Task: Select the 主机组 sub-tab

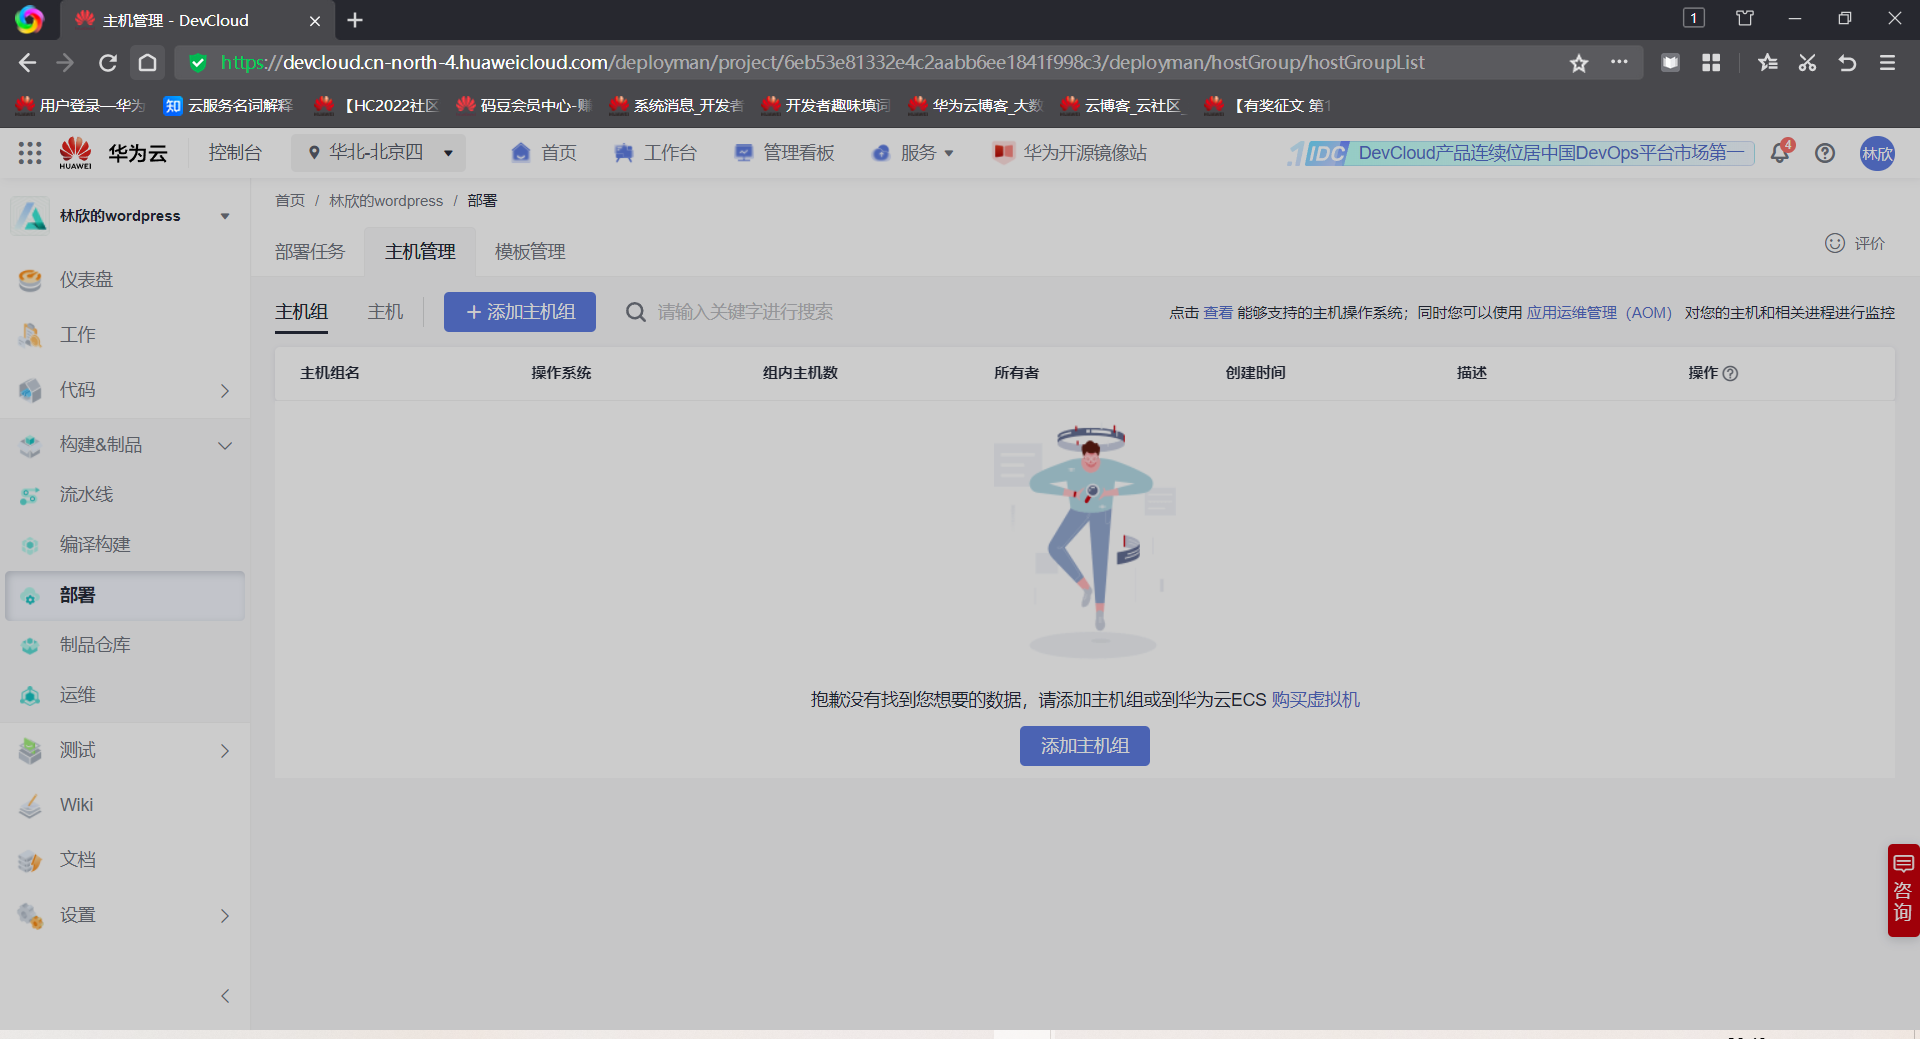Action: pos(301,312)
